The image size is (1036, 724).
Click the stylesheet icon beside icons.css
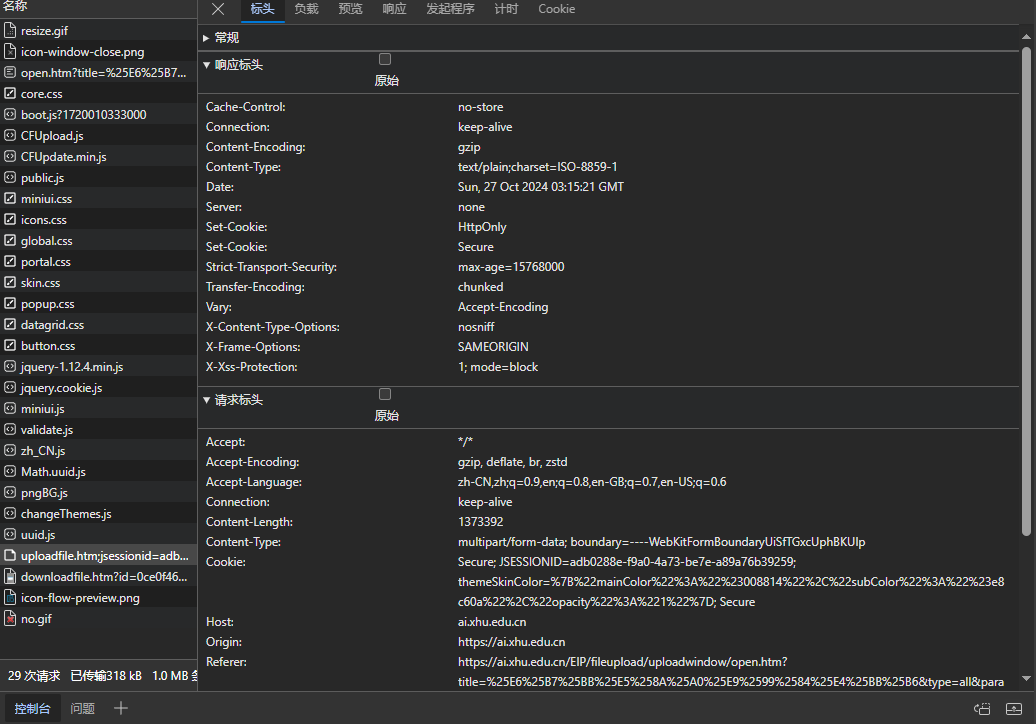(x=10, y=219)
